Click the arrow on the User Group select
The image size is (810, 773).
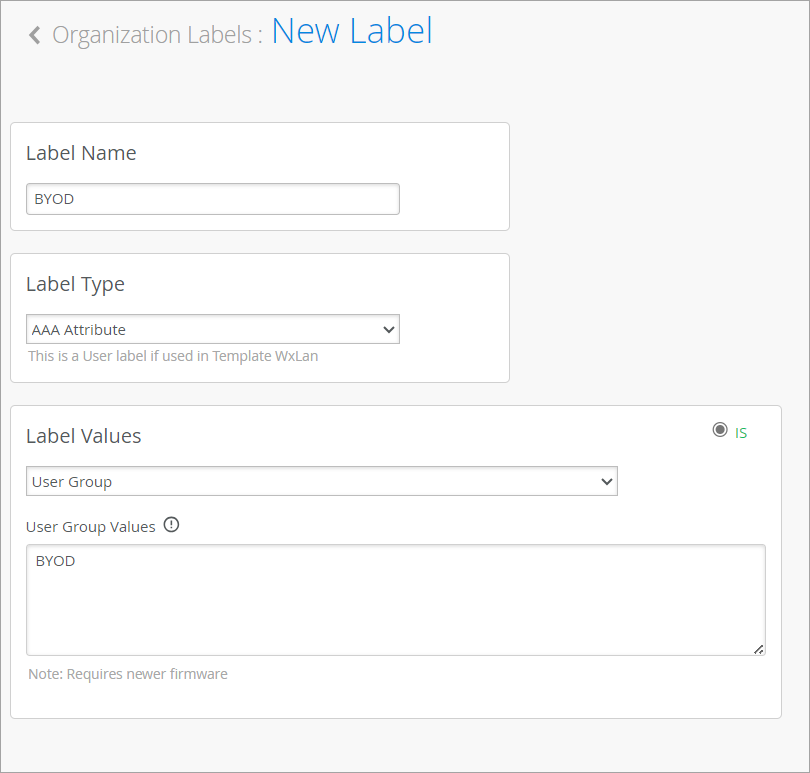click(606, 481)
